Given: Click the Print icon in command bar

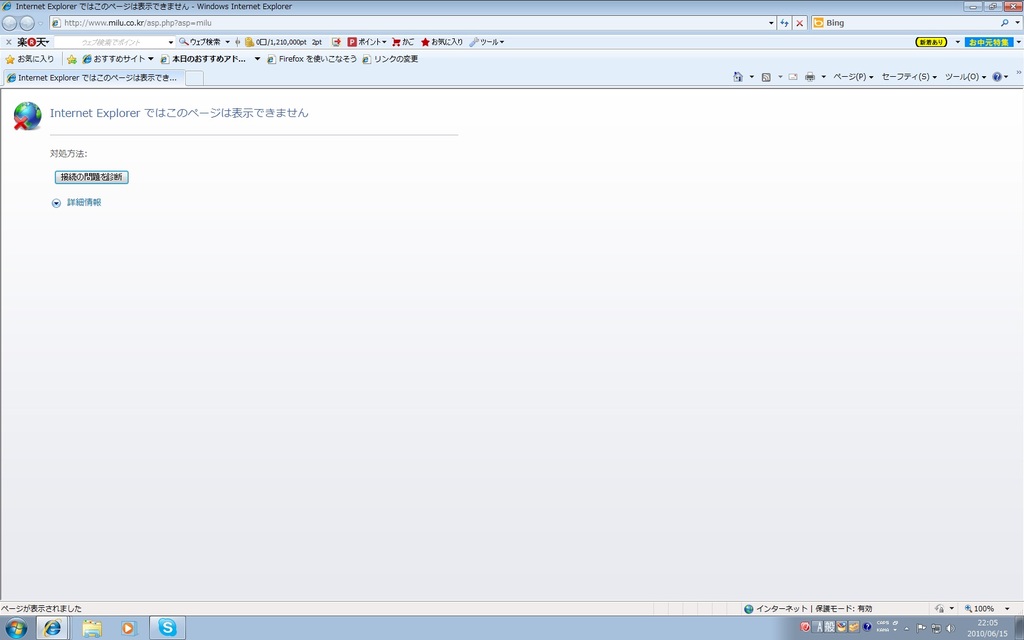Looking at the screenshot, I should (x=810, y=77).
